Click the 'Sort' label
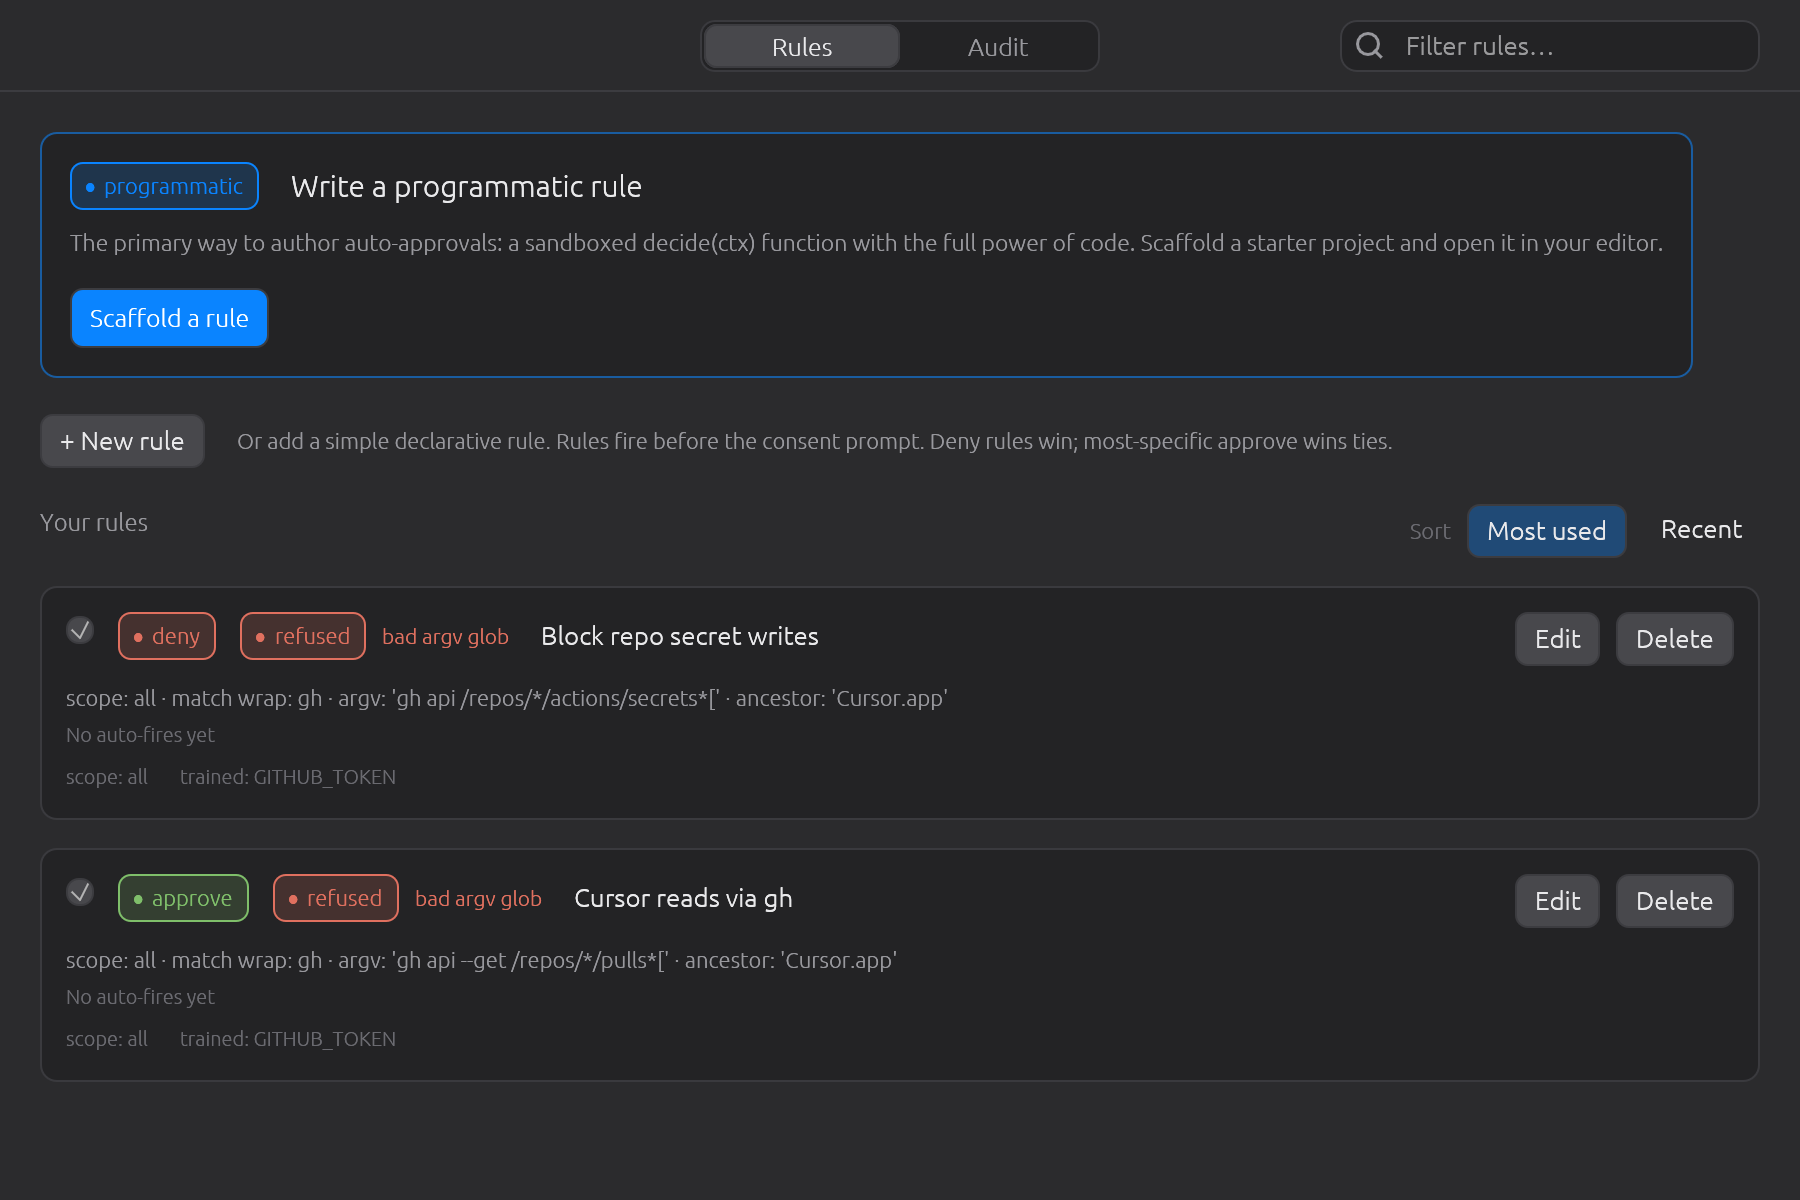Viewport: 1800px width, 1200px height. tap(1430, 531)
